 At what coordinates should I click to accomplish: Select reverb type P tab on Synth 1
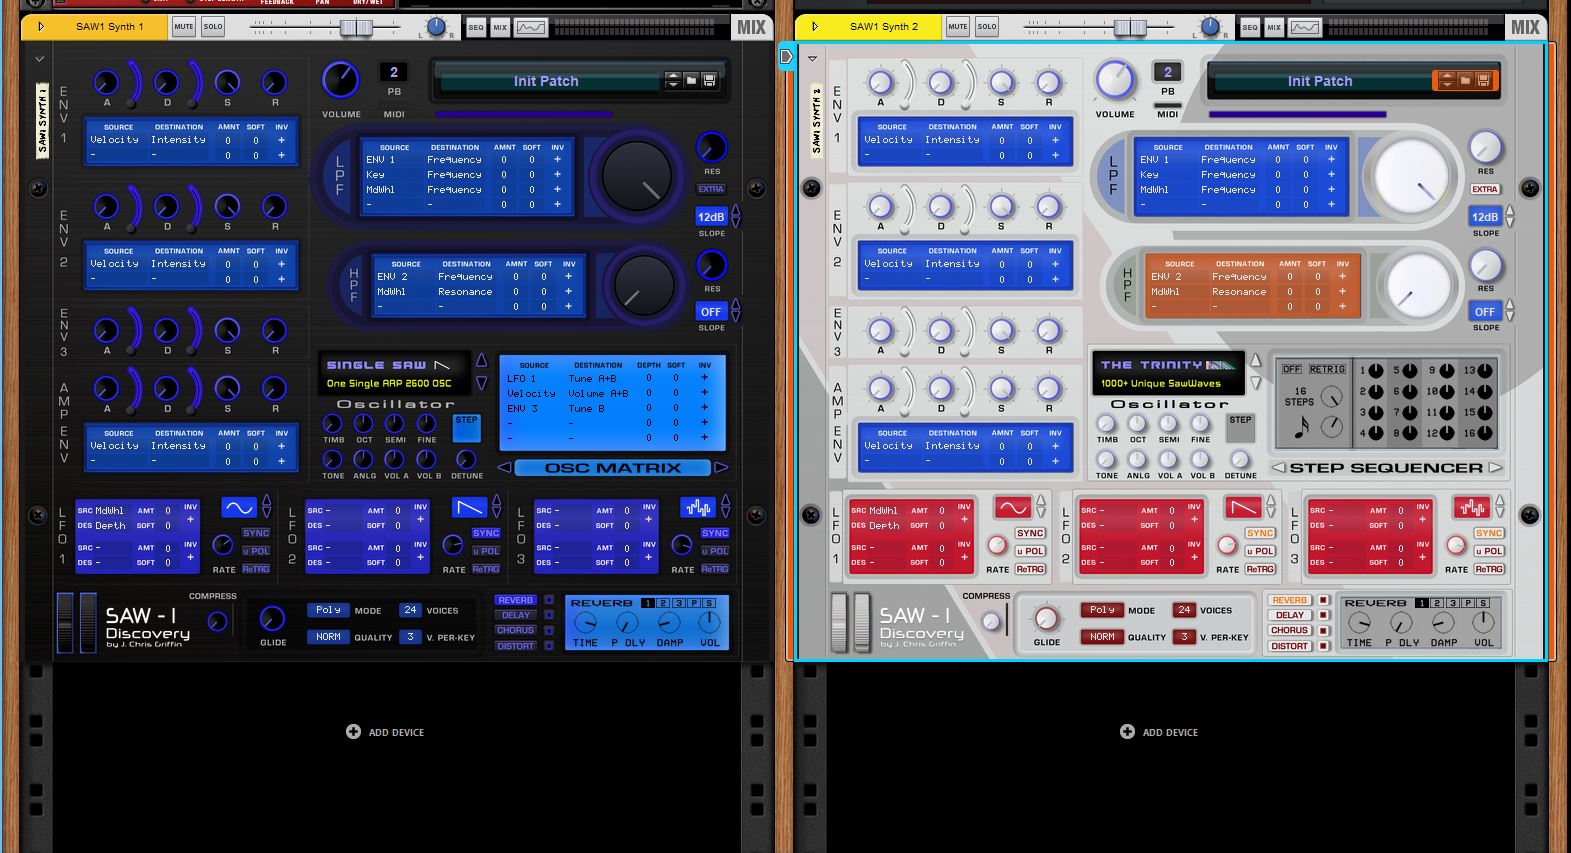tap(695, 603)
